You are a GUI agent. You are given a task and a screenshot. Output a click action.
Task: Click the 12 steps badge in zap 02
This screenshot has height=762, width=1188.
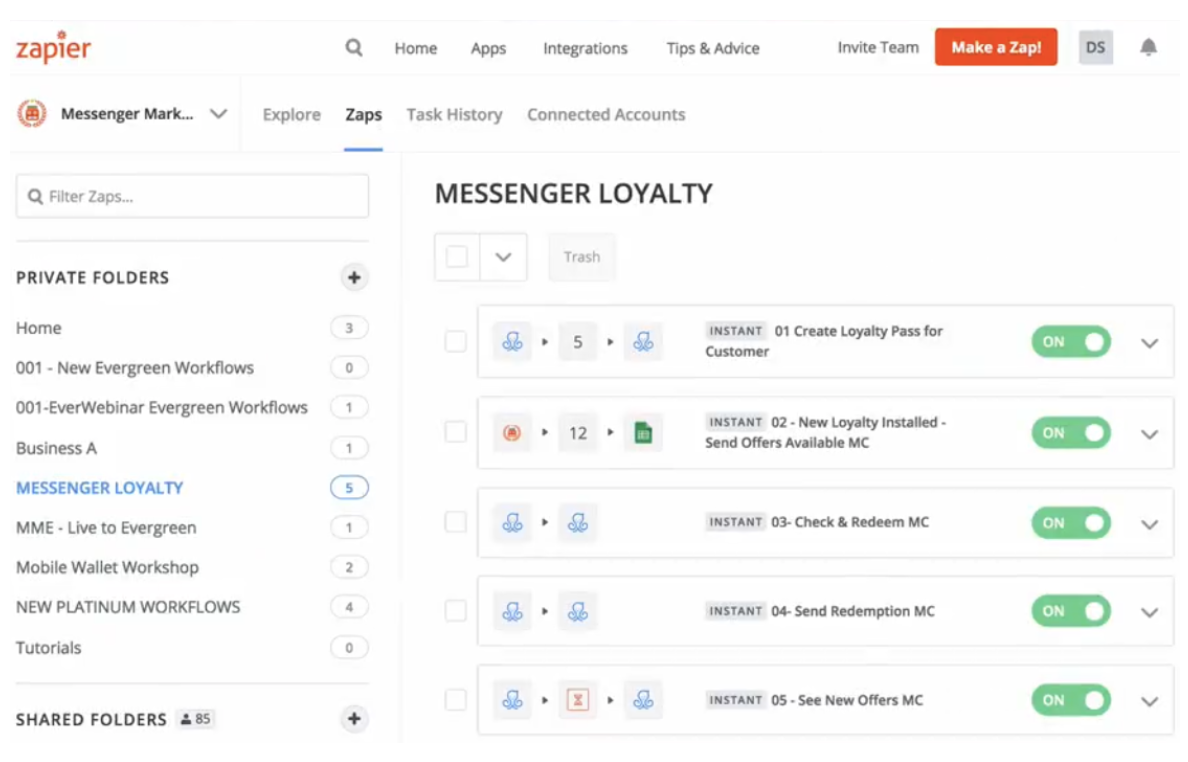[x=577, y=433]
